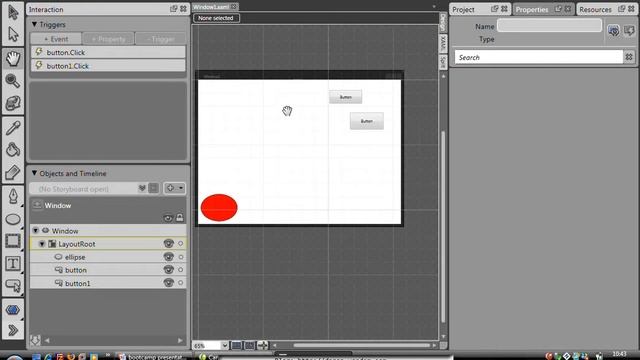The width and height of the screenshot is (640, 360).
Task: Toggle snapping to gridlines icon
Action: pyautogui.click(x=249, y=345)
